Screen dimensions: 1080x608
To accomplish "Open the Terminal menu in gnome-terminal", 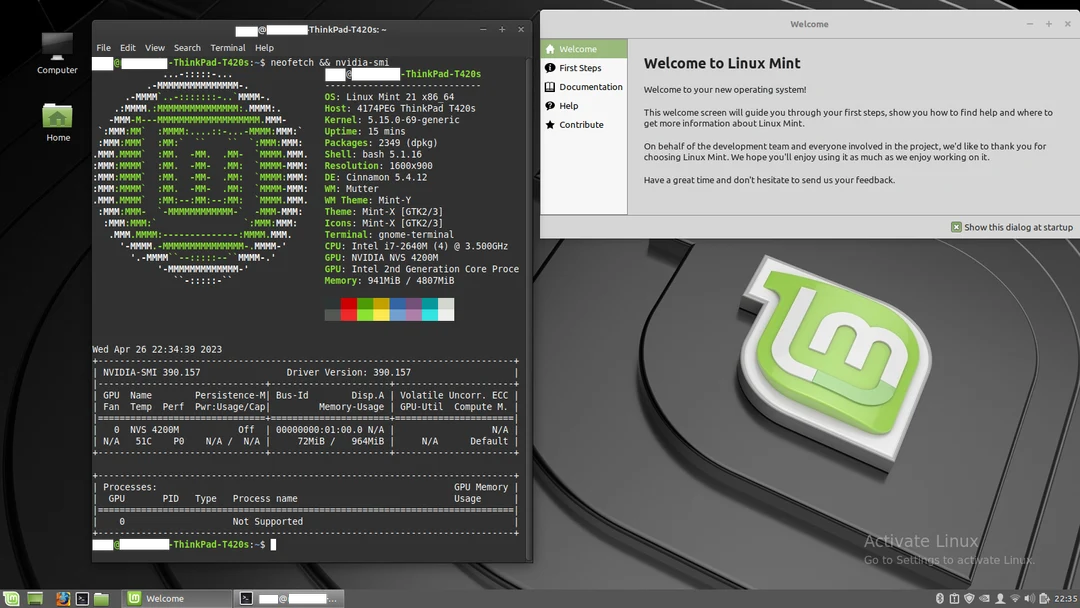I will [227, 47].
